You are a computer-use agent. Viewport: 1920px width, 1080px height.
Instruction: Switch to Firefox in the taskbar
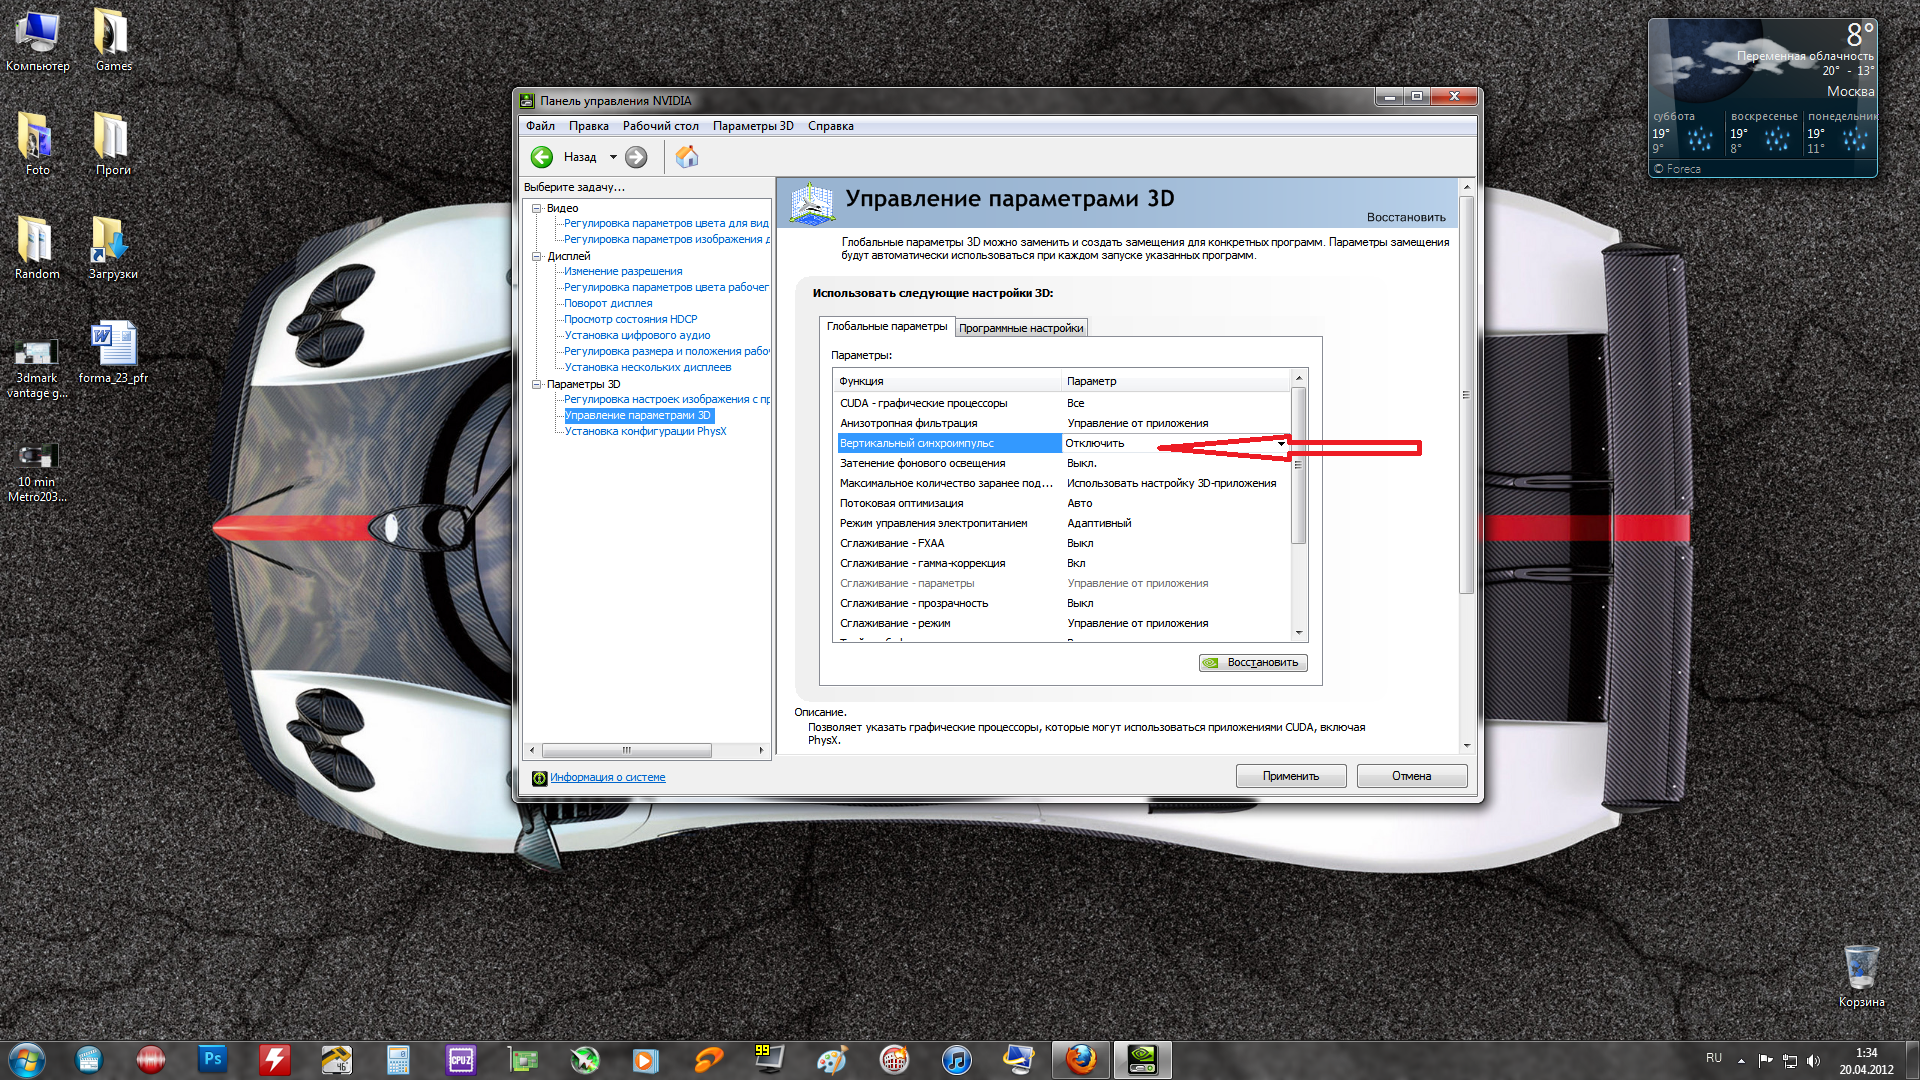click(x=1080, y=1059)
